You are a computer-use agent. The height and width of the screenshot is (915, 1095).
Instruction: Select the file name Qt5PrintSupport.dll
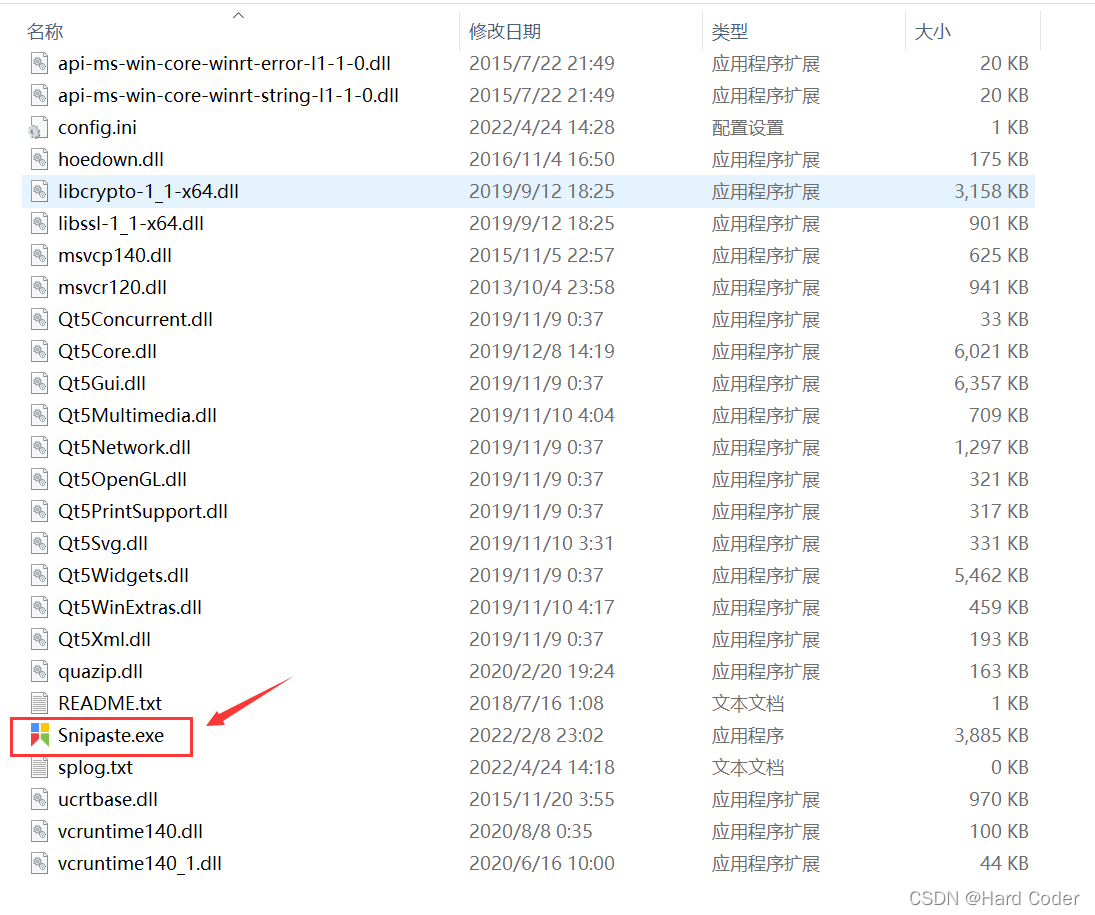(x=142, y=512)
